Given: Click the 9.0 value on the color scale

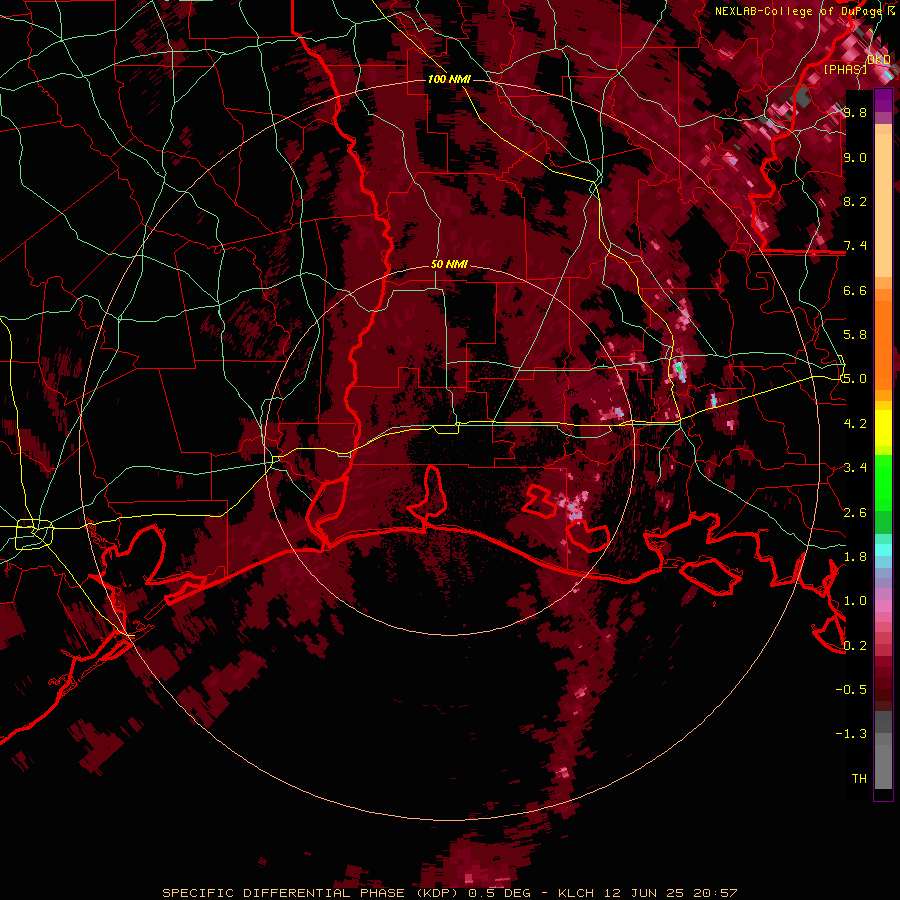Looking at the screenshot, I should pos(855,157).
